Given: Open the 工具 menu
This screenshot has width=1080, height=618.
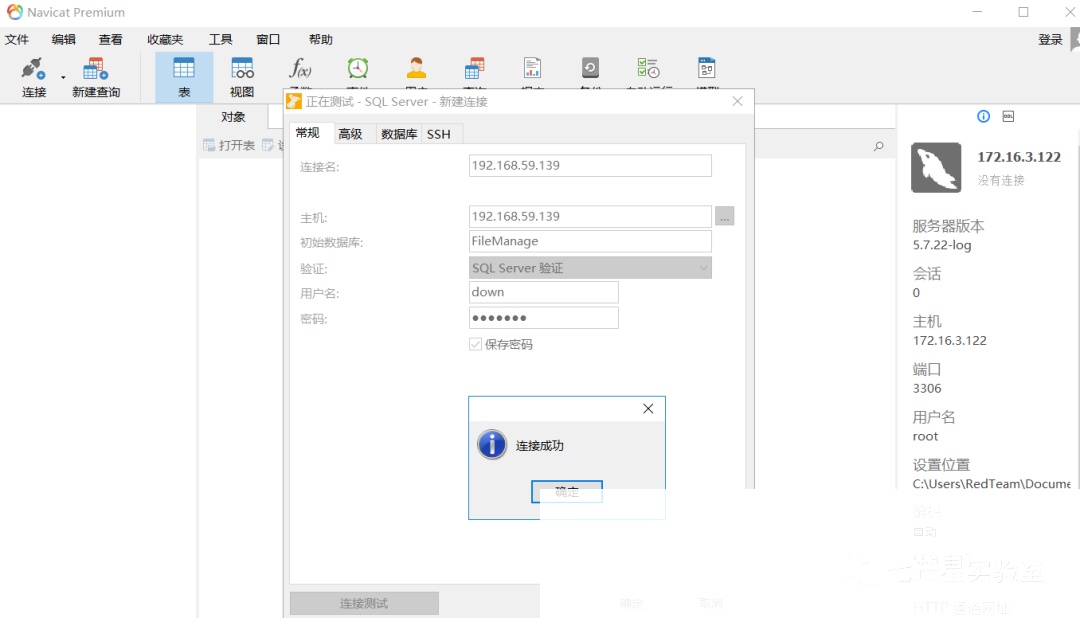Looking at the screenshot, I should 220,39.
